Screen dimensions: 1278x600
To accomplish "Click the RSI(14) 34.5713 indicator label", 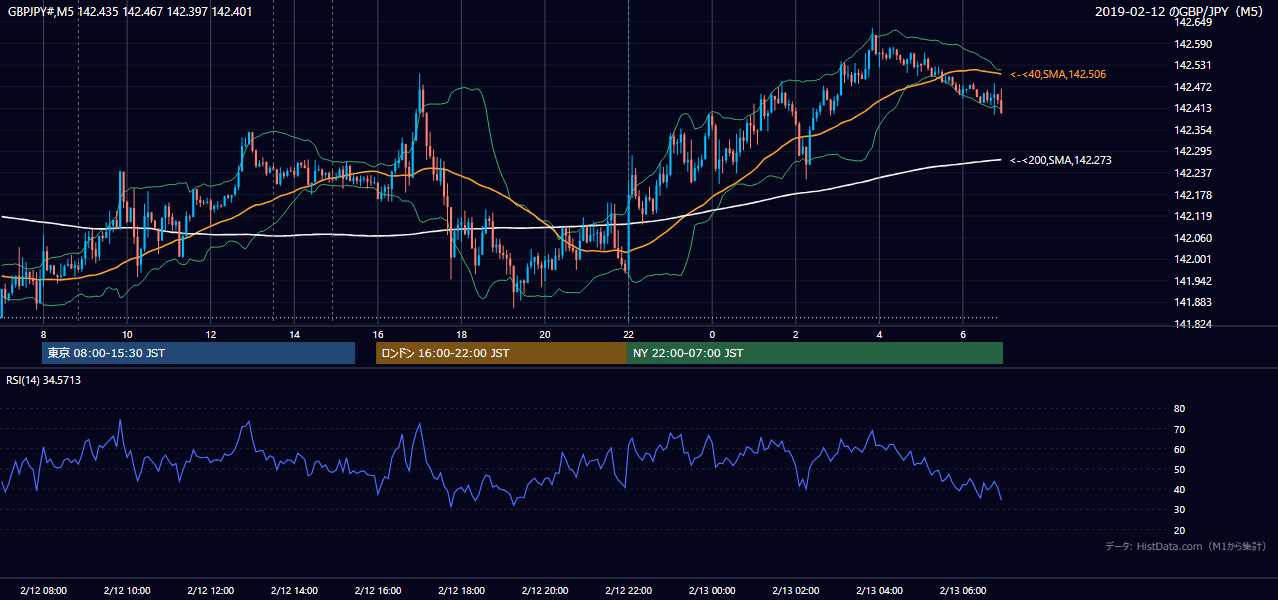I will tap(44, 380).
